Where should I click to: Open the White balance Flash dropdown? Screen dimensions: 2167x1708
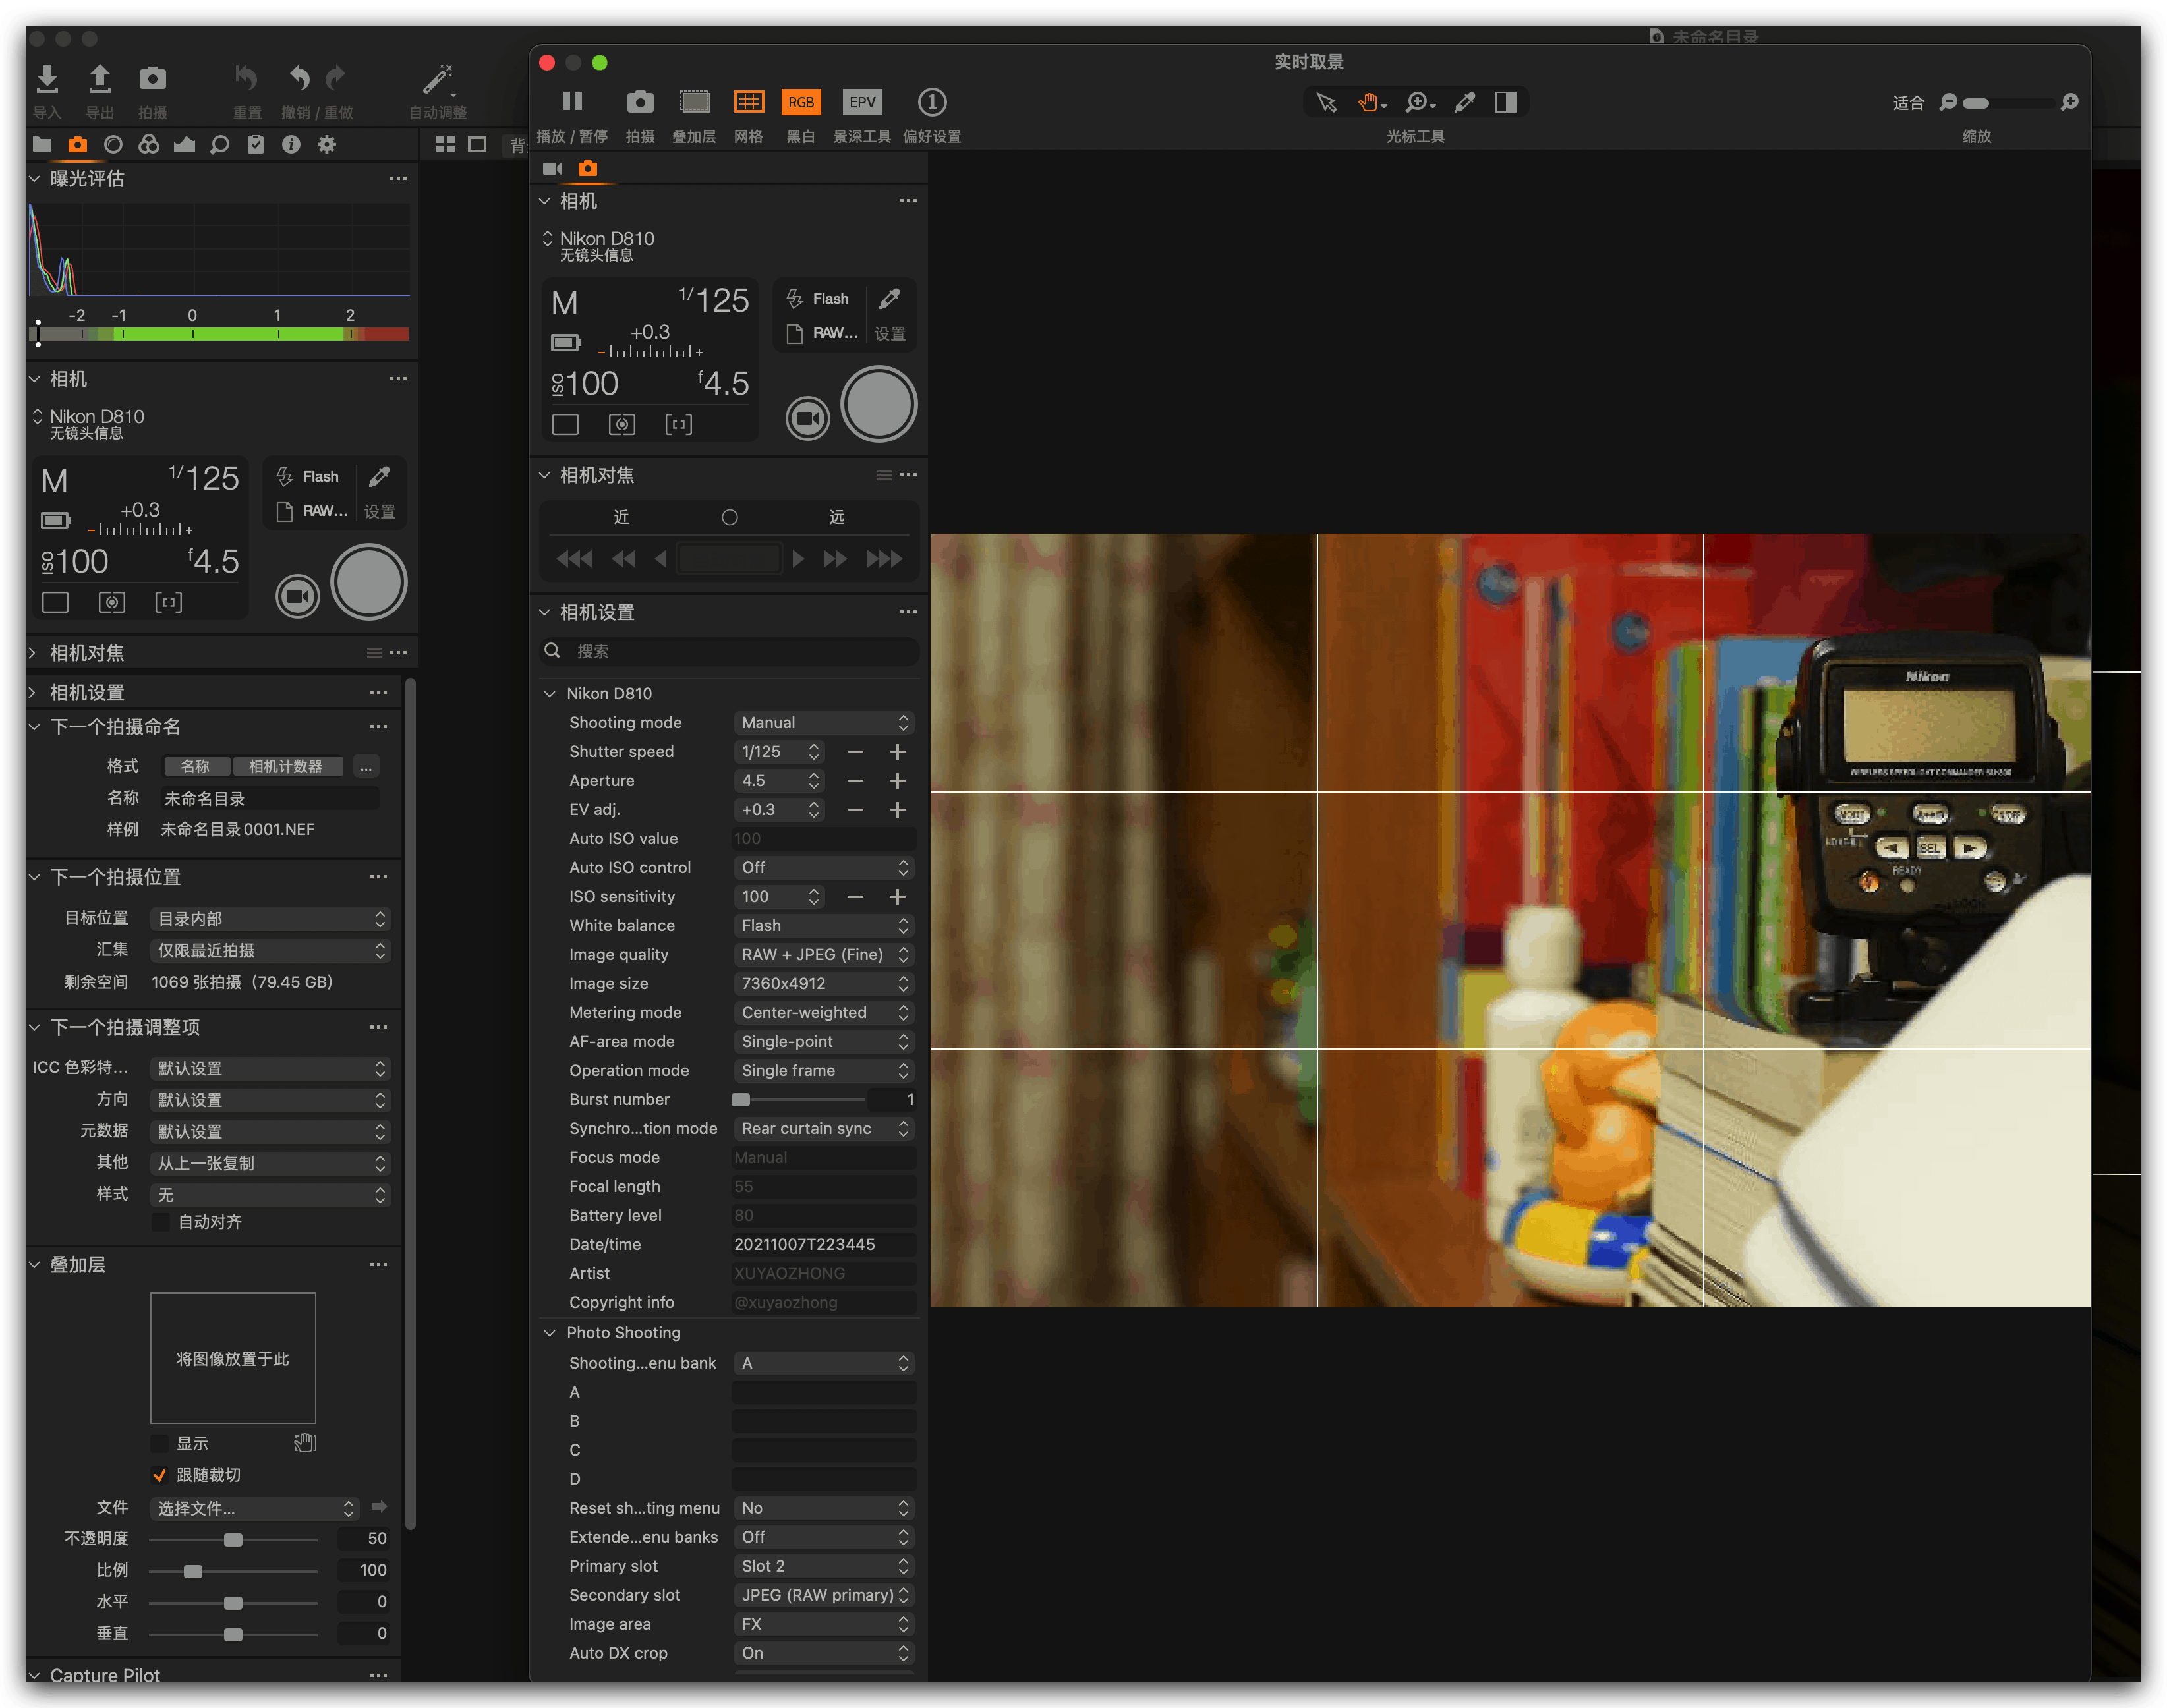pyautogui.click(x=823, y=925)
